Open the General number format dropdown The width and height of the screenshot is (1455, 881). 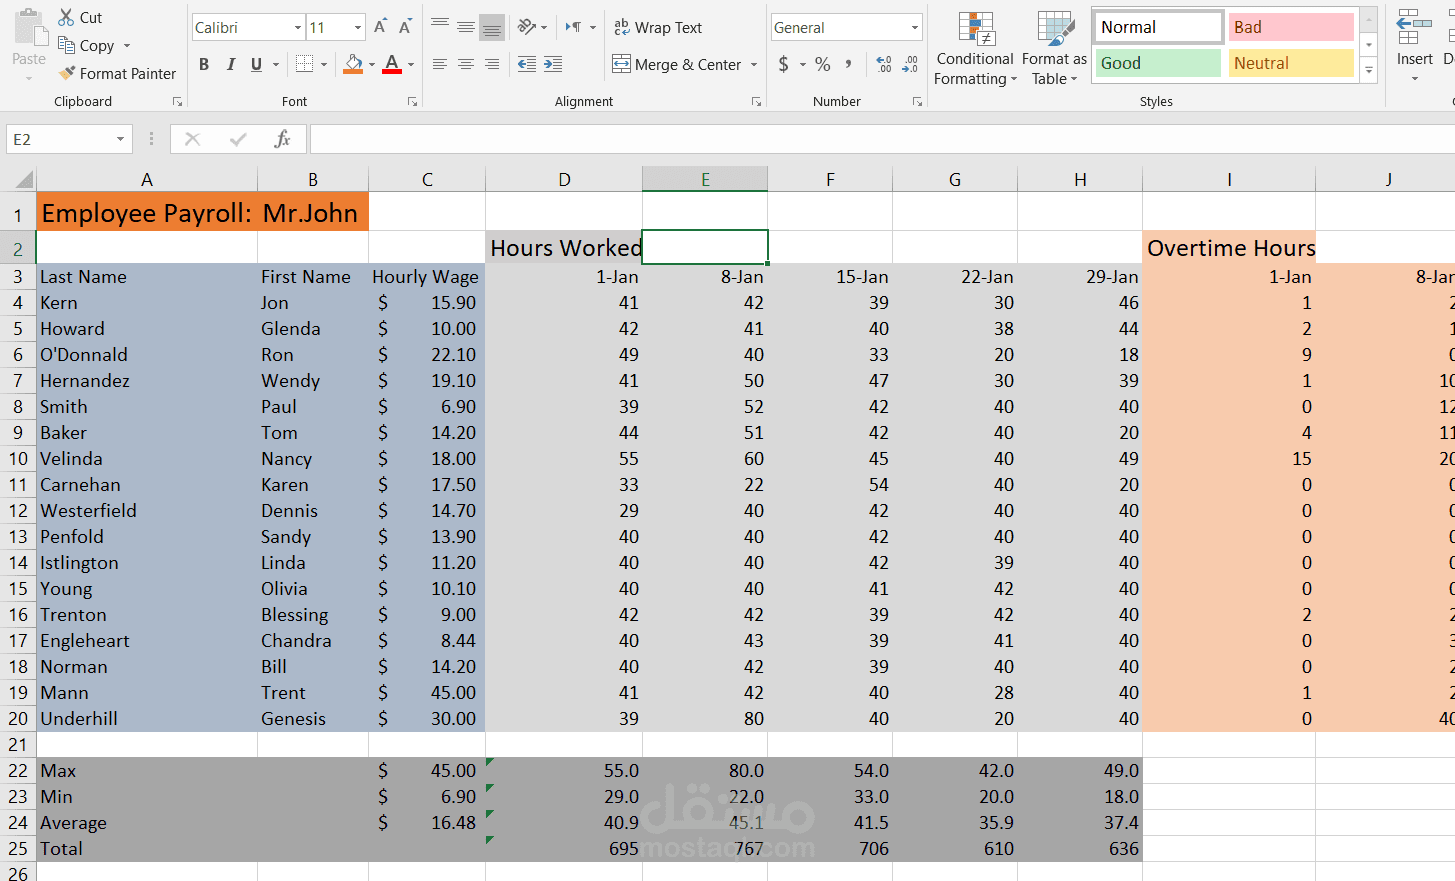click(916, 27)
